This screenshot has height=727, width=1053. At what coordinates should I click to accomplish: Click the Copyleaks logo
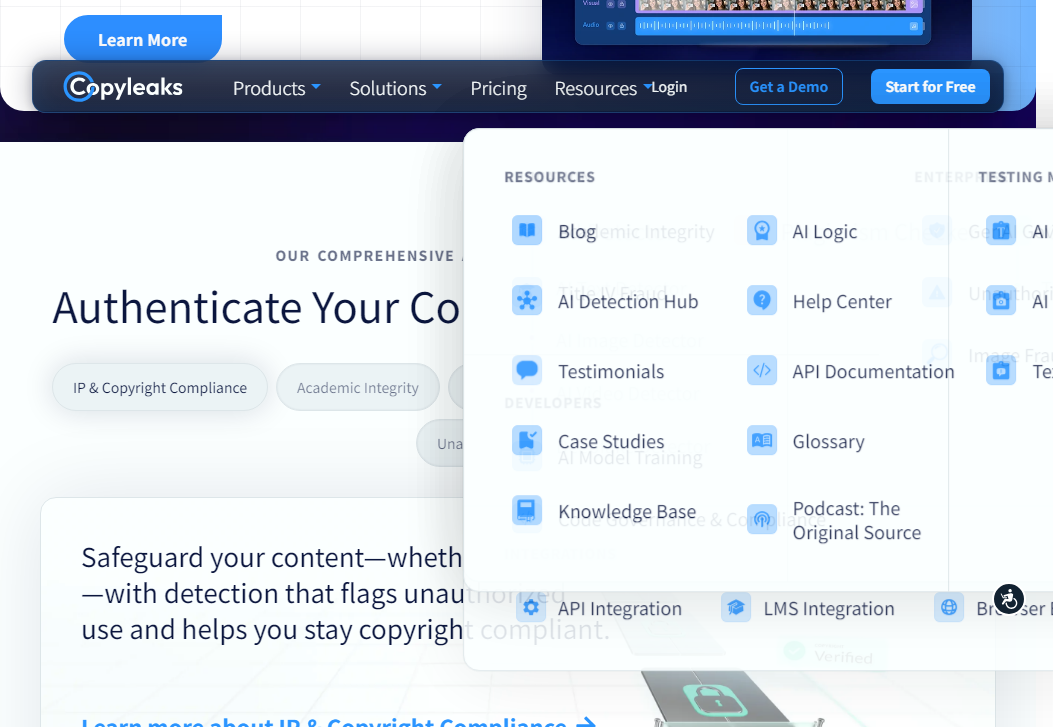click(x=123, y=87)
